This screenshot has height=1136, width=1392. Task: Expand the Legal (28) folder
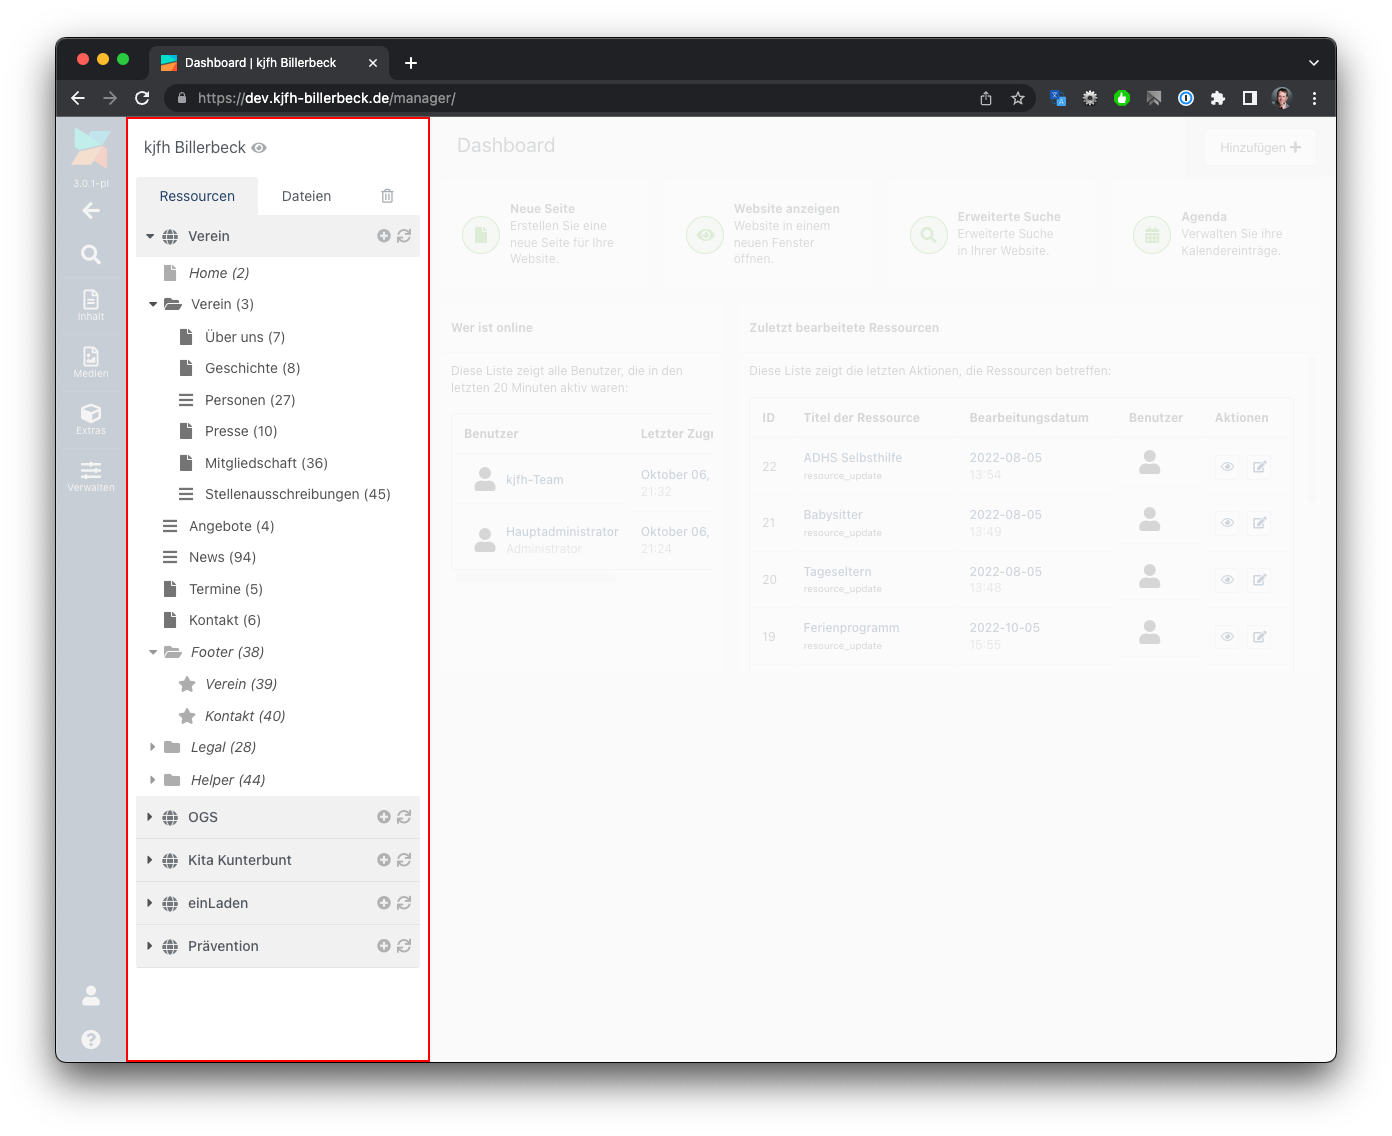click(x=152, y=747)
